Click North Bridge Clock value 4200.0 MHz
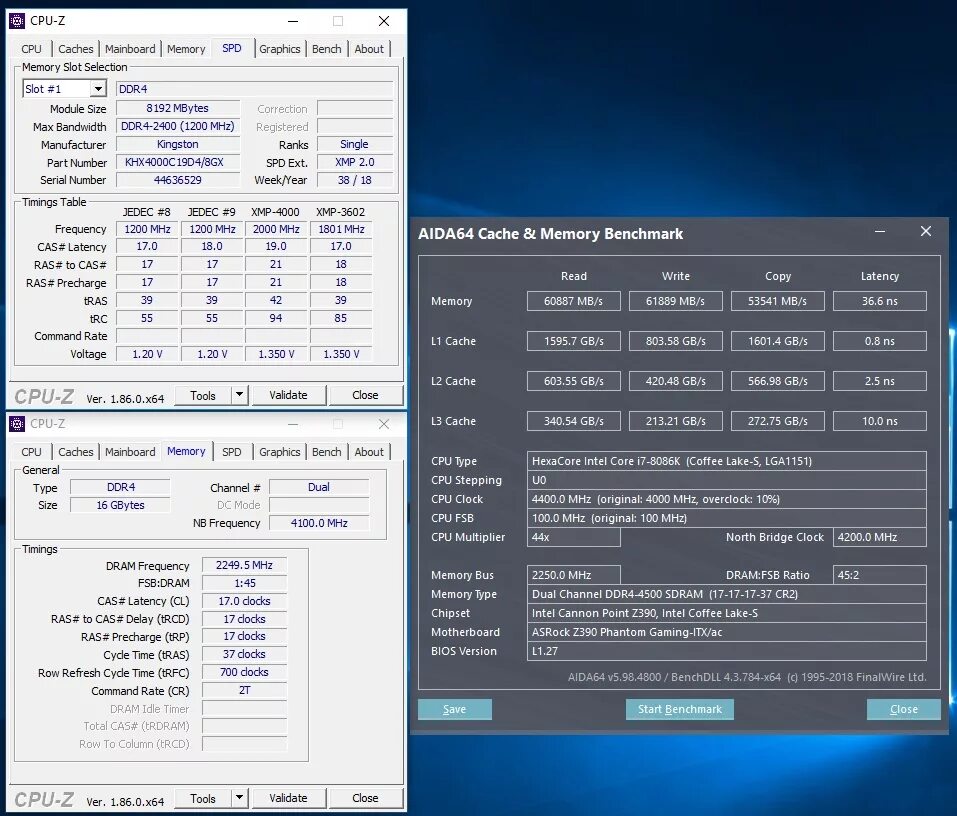957x816 pixels. [x=879, y=537]
